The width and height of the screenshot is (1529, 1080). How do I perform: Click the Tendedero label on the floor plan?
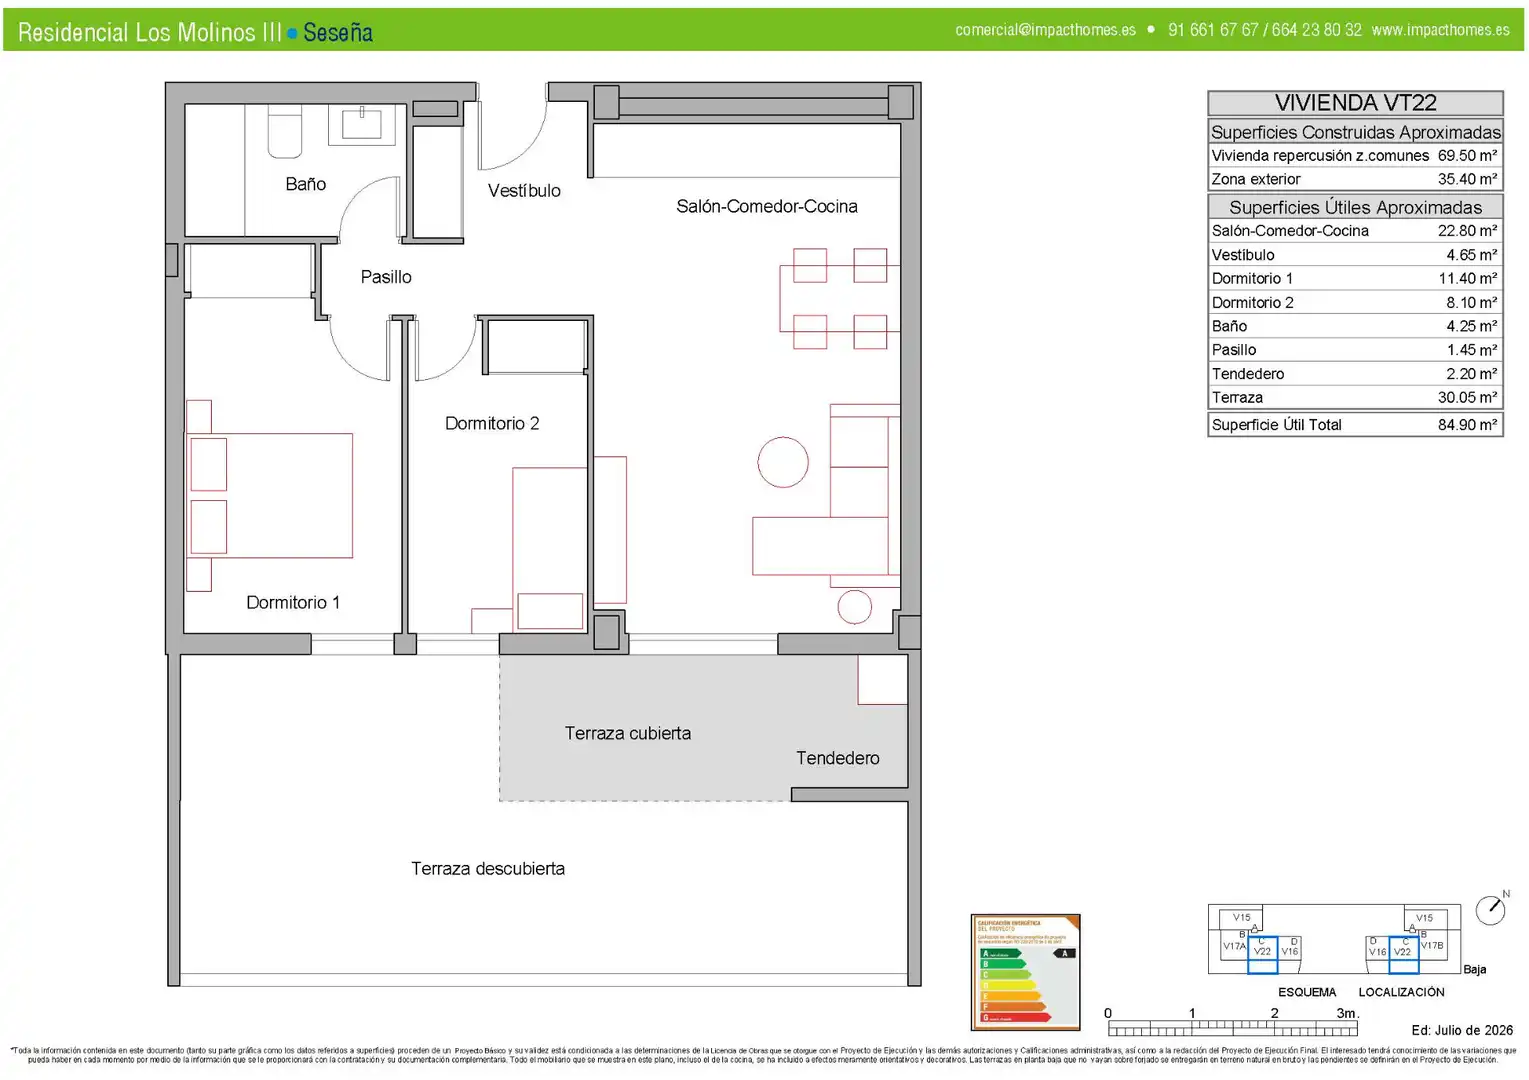click(838, 759)
